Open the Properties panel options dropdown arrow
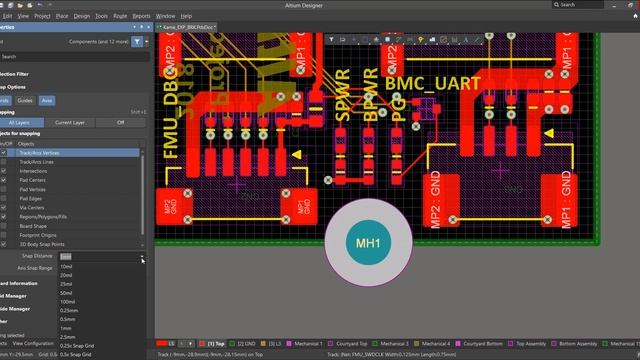The image size is (640, 360). tap(134, 27)
